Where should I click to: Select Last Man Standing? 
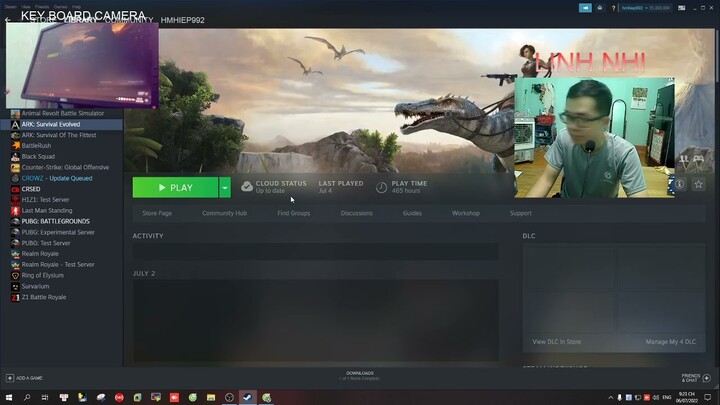pyautogui.click(x=47, y=211)
